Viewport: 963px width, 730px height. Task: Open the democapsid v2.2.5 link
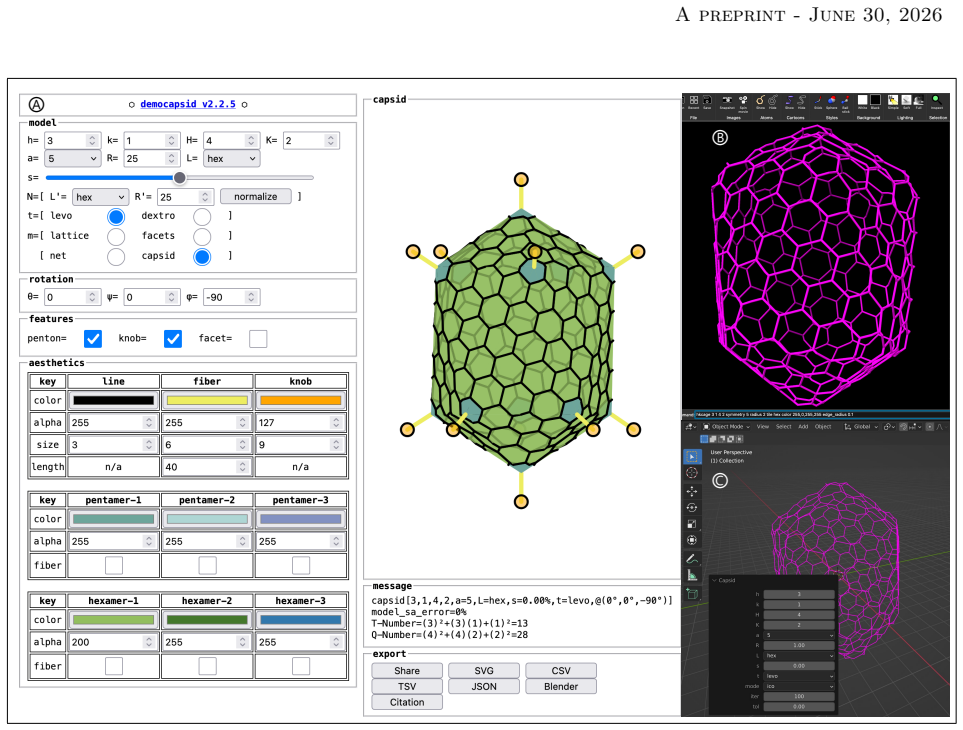click(188, 104)
